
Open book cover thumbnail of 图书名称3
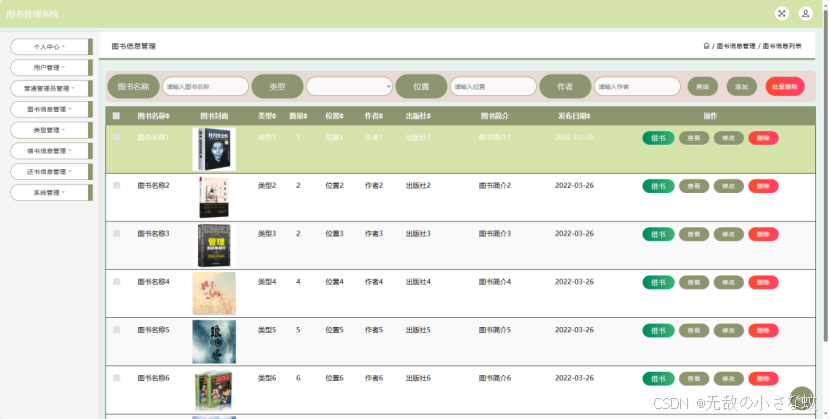tap(214, 245)
